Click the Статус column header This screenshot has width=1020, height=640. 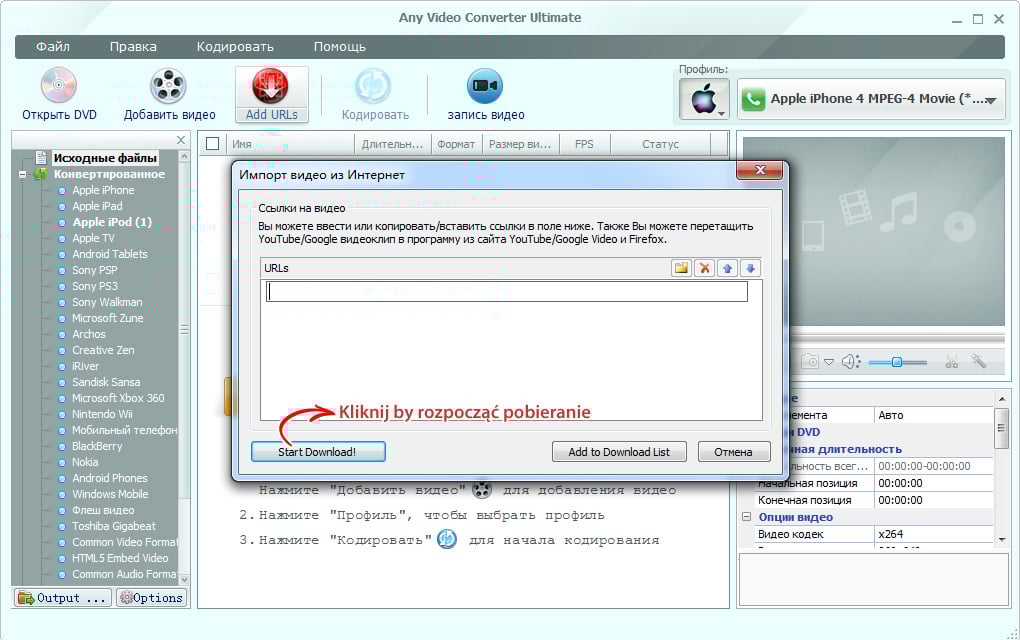(x=660, y=144)
